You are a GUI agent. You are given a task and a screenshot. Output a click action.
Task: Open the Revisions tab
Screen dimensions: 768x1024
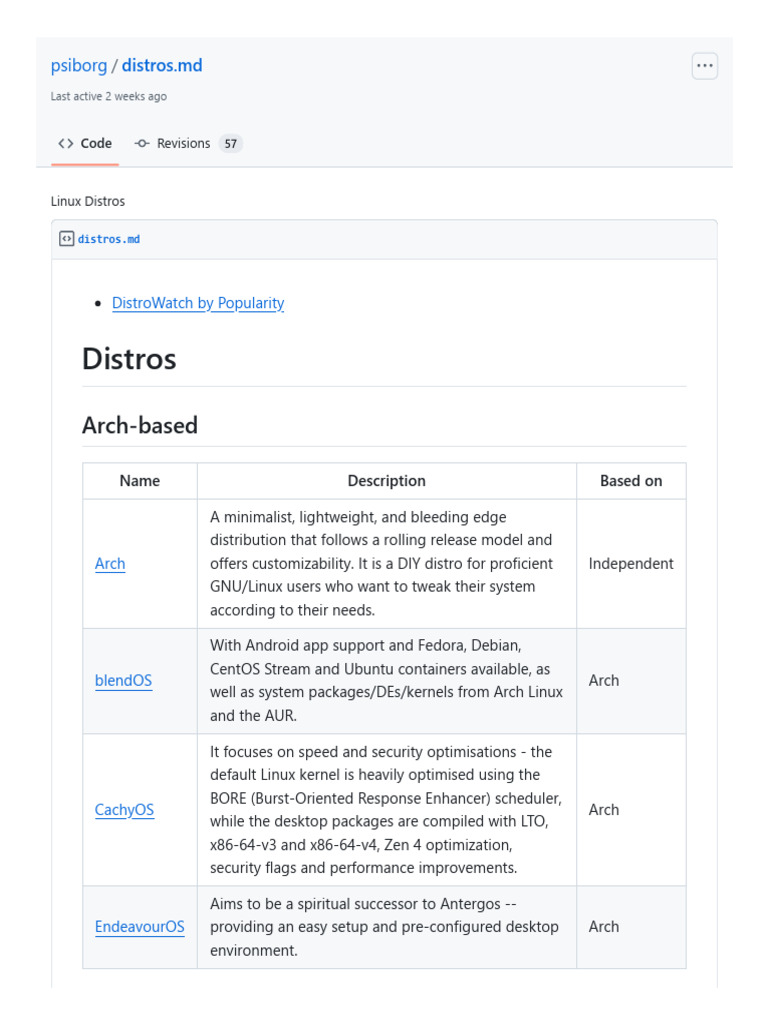pos(183,144)
